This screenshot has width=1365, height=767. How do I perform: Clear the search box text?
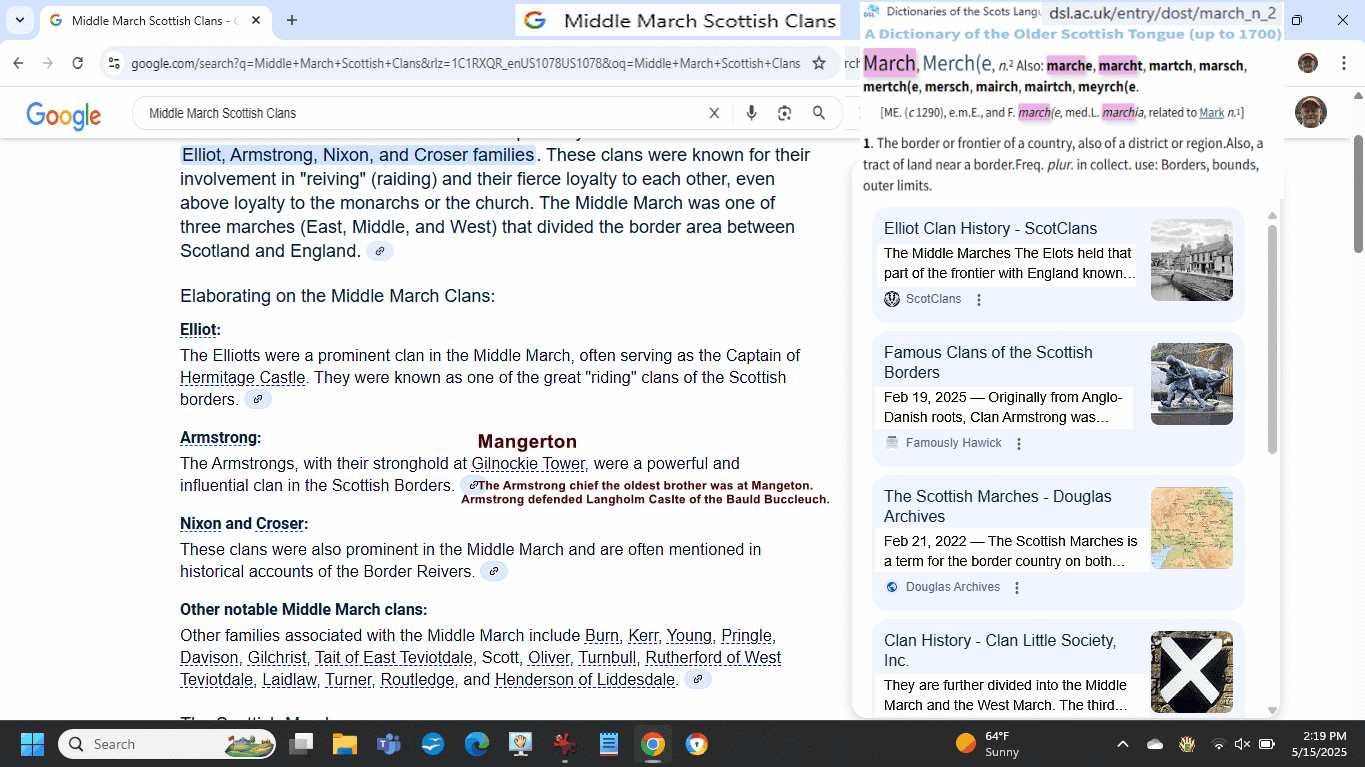point(714,113)
